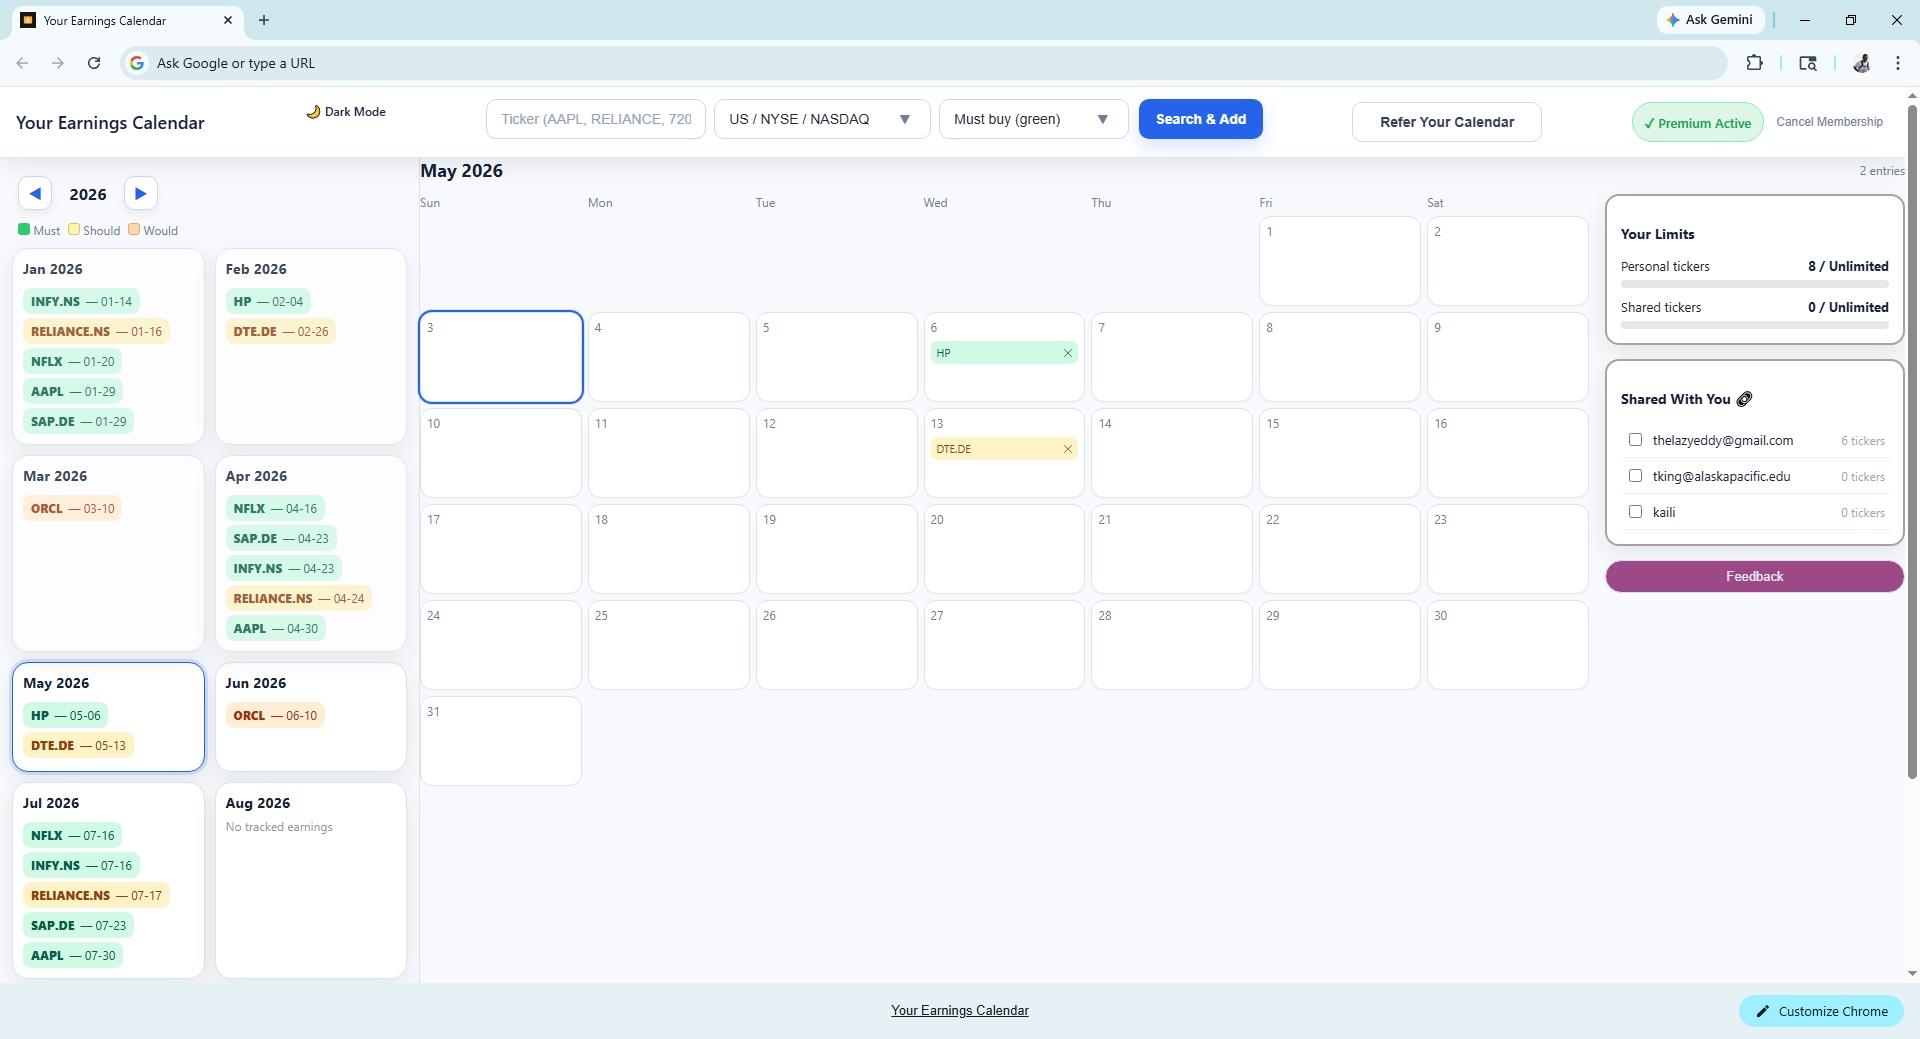Click Premium Active badge
The height and width of the screenshot is (1039, 1920).
pyautogui.click(x=1698, y=123)
